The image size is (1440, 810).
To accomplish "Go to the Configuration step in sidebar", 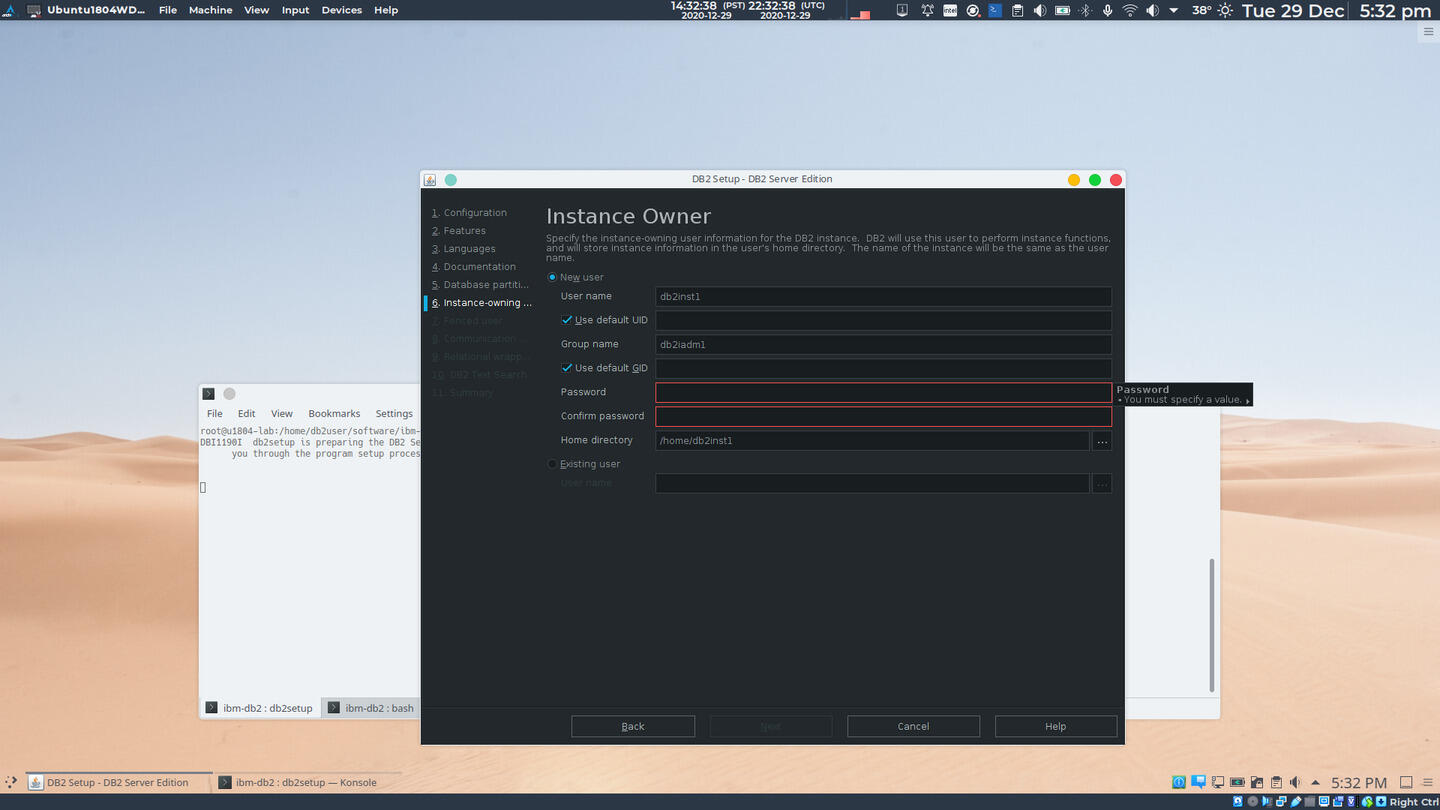I will [x=469, y=213].
